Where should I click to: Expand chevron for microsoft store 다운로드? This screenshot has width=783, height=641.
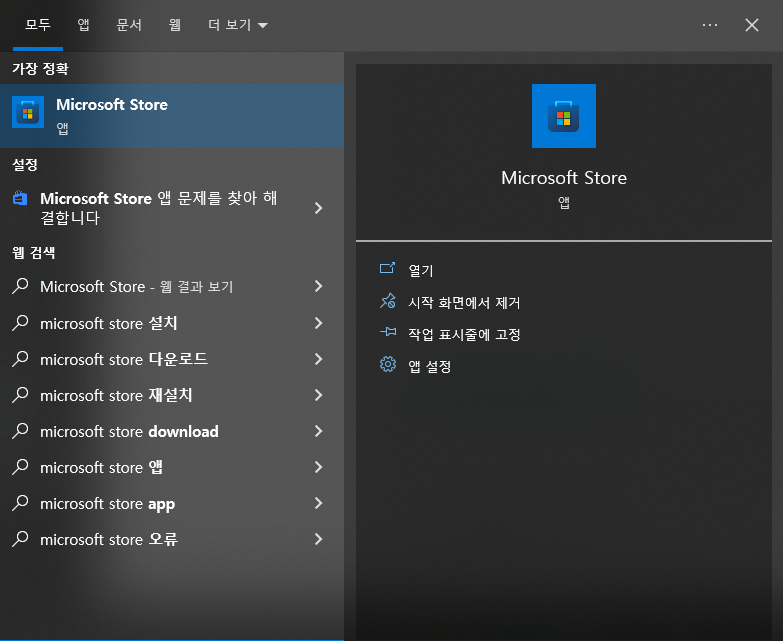tap(319, 359)
